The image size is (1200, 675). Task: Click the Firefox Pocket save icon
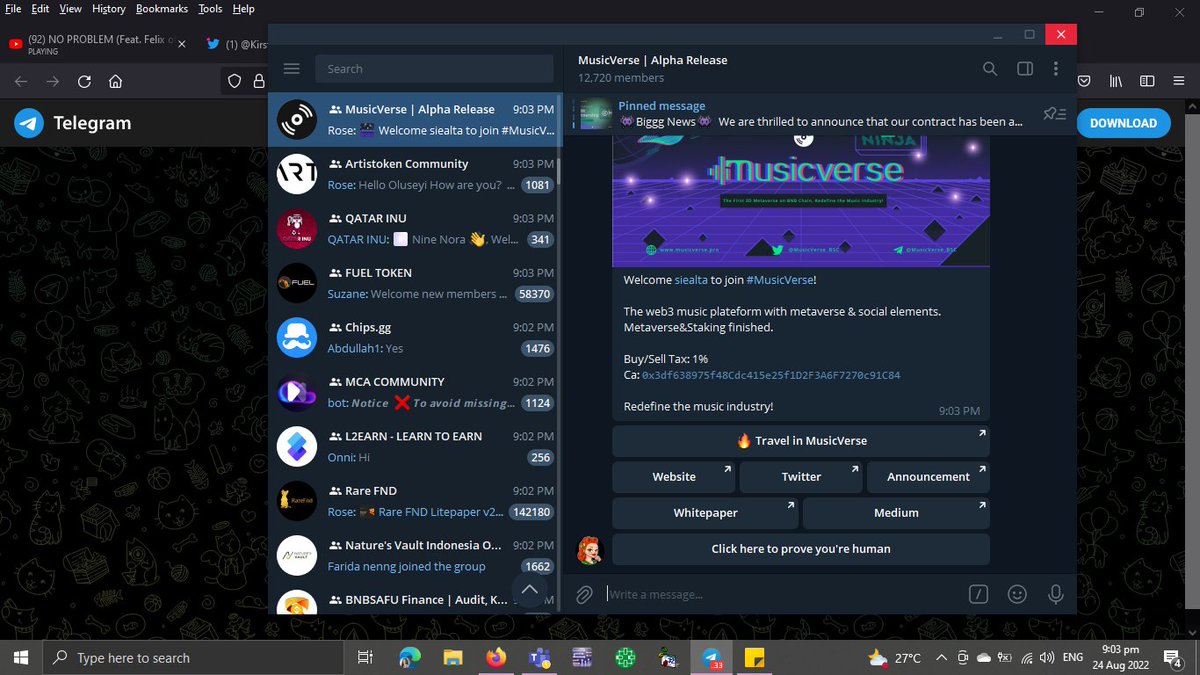point(1085,81)
